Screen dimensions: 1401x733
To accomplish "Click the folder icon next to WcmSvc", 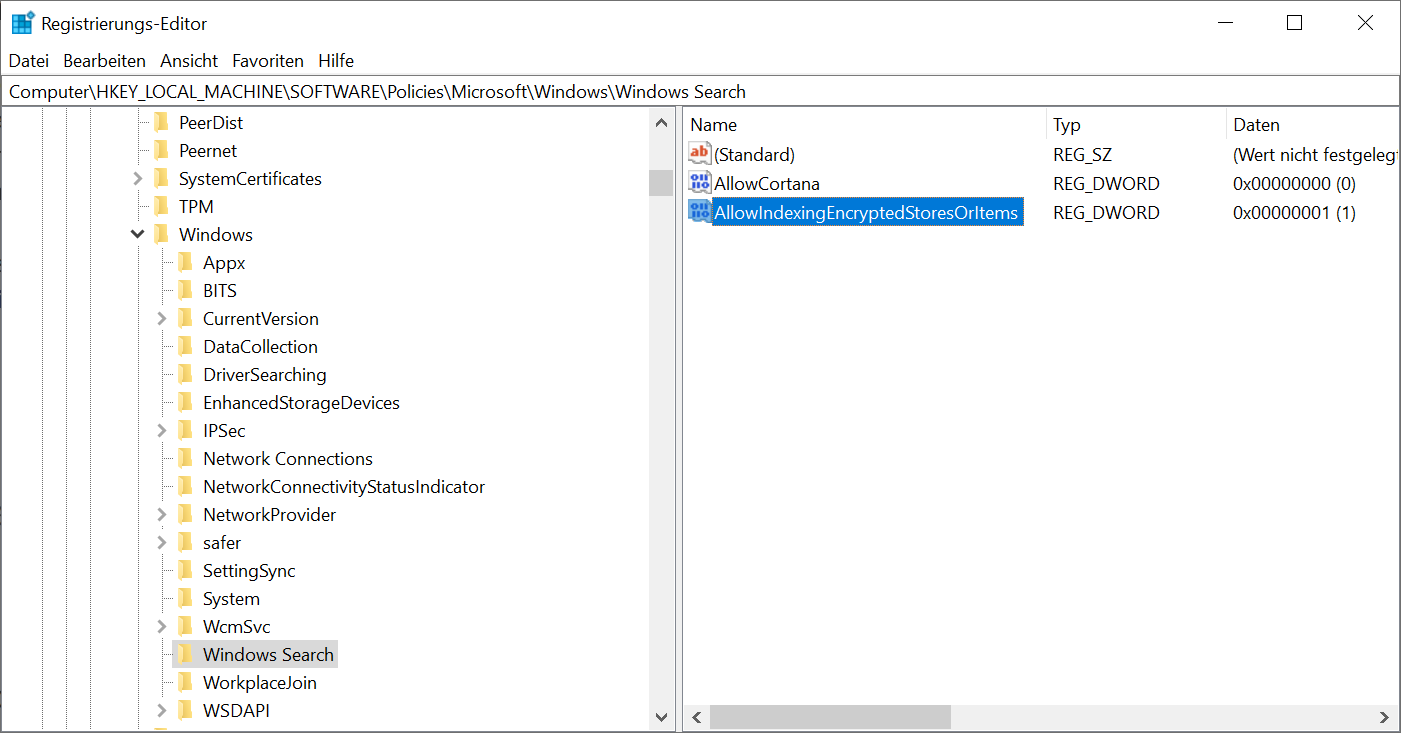I will (x=185, y=627).
